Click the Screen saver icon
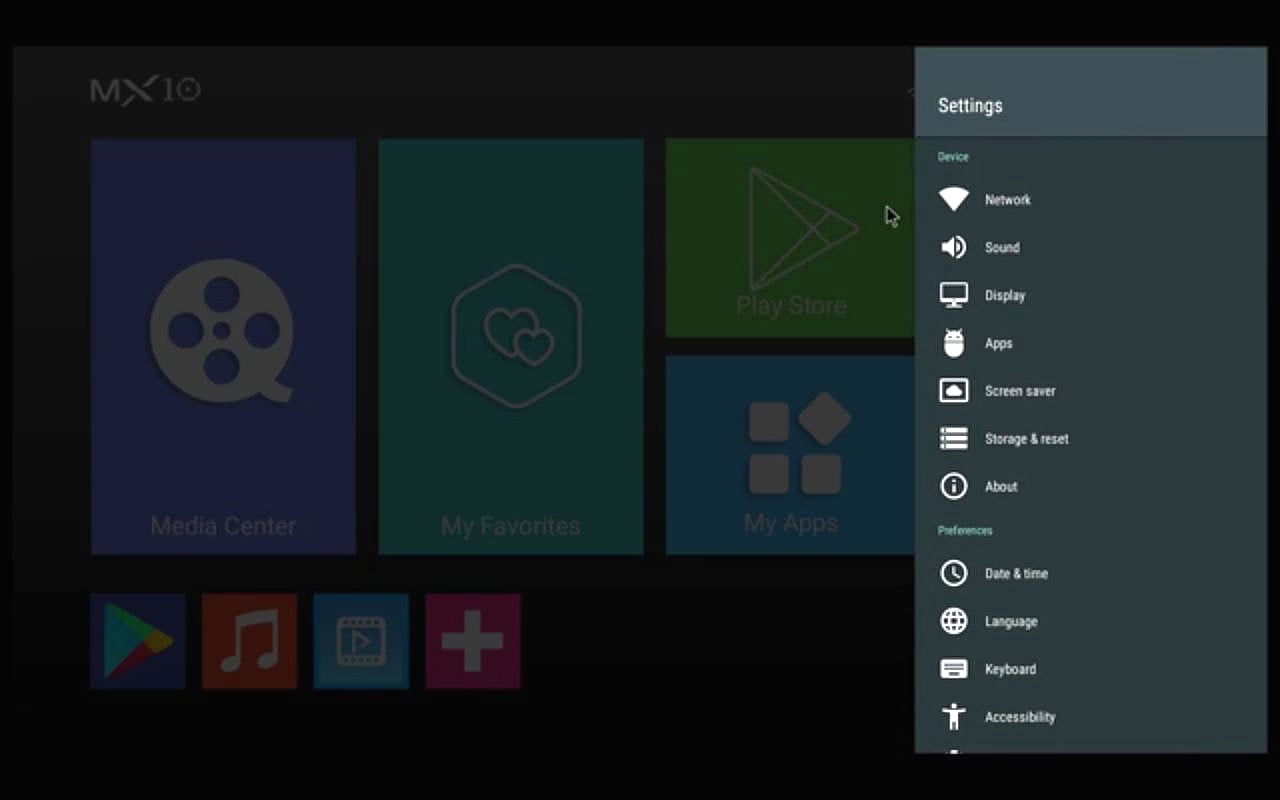This screenshot has height=800, width=1280. pos(954,391)
